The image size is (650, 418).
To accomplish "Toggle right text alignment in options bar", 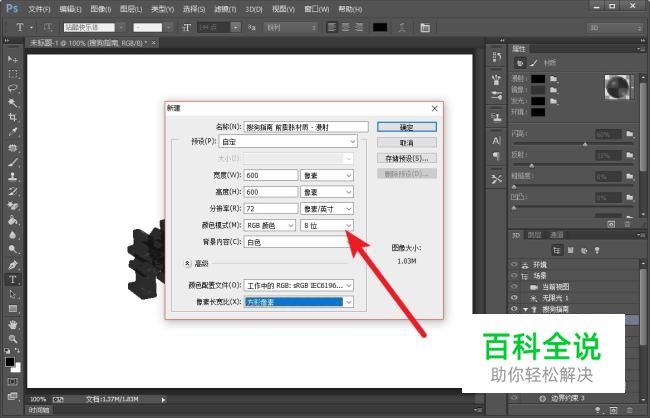I will 359,27.
